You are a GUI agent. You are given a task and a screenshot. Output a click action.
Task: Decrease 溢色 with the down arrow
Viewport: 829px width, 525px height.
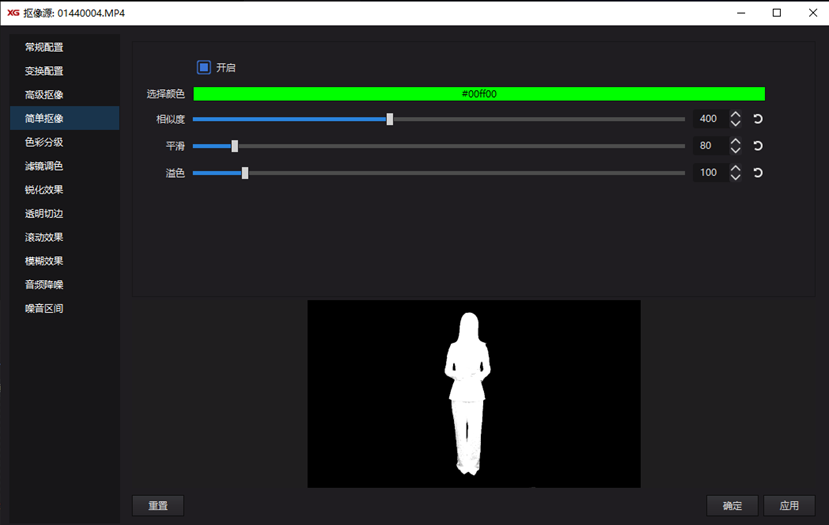point(735,177)
